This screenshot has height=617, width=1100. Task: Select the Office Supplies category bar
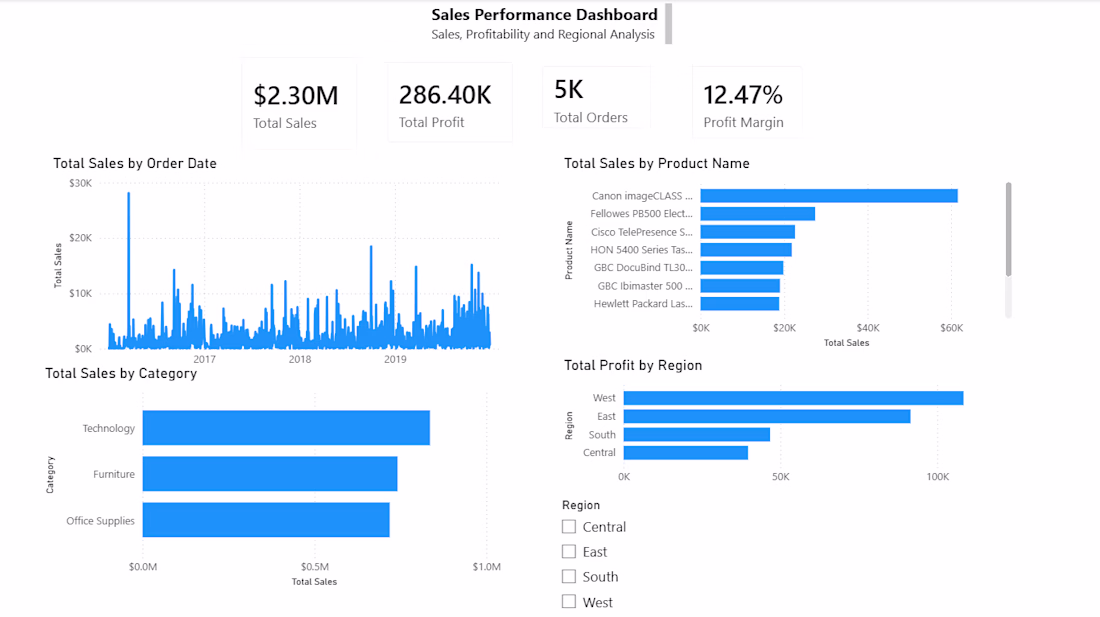coord(266,520)
